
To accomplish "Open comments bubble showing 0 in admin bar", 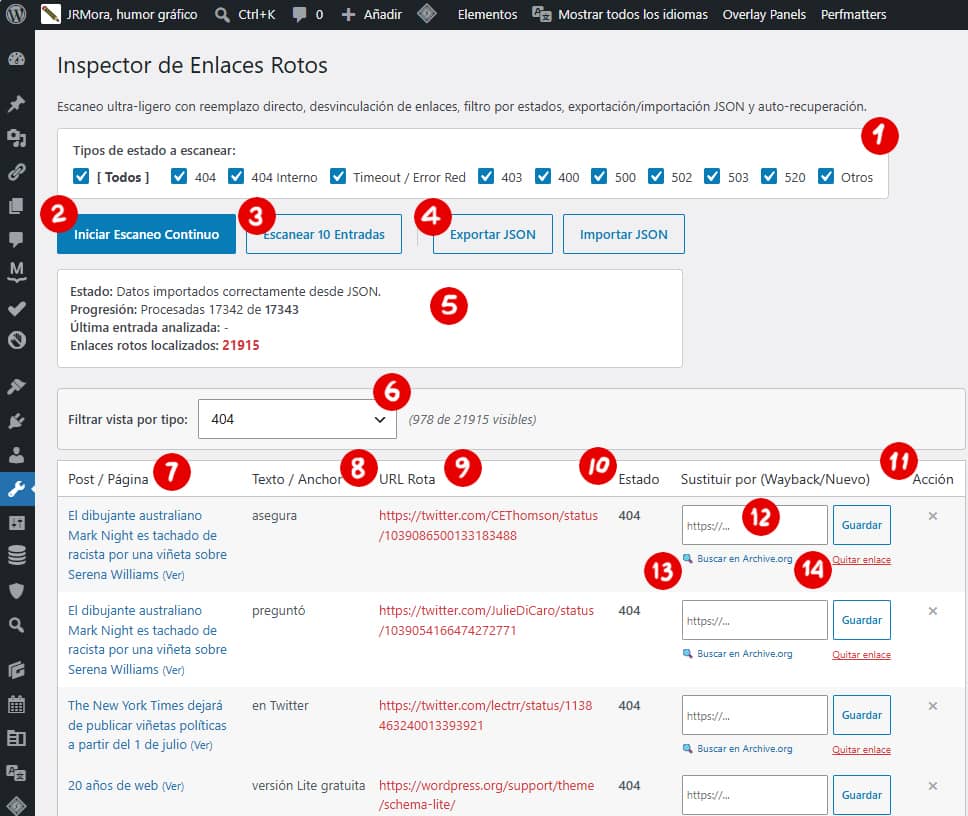I will pos(307,14).
